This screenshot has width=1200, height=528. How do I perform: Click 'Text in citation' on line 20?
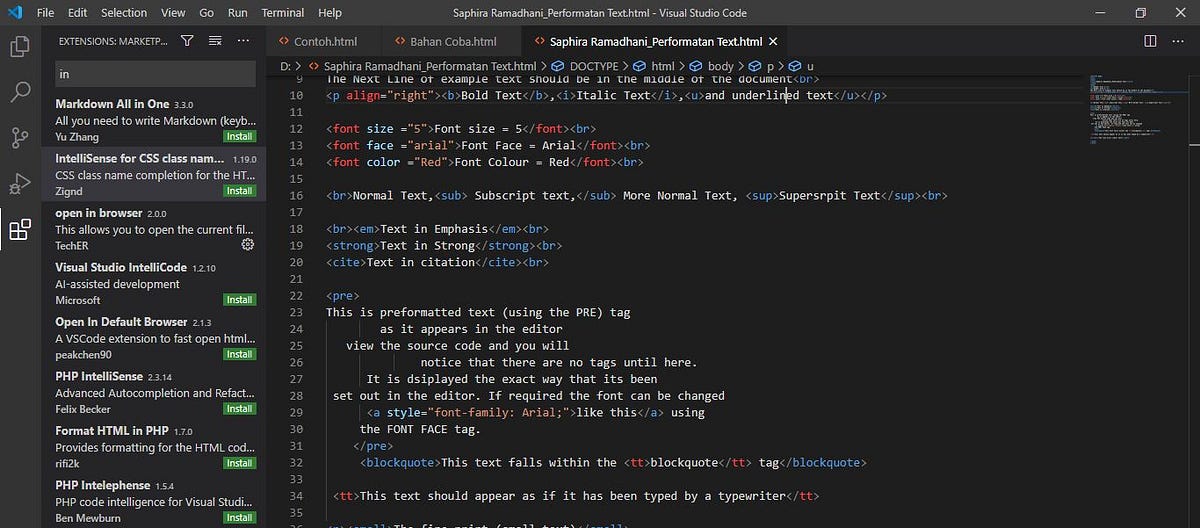421,262
